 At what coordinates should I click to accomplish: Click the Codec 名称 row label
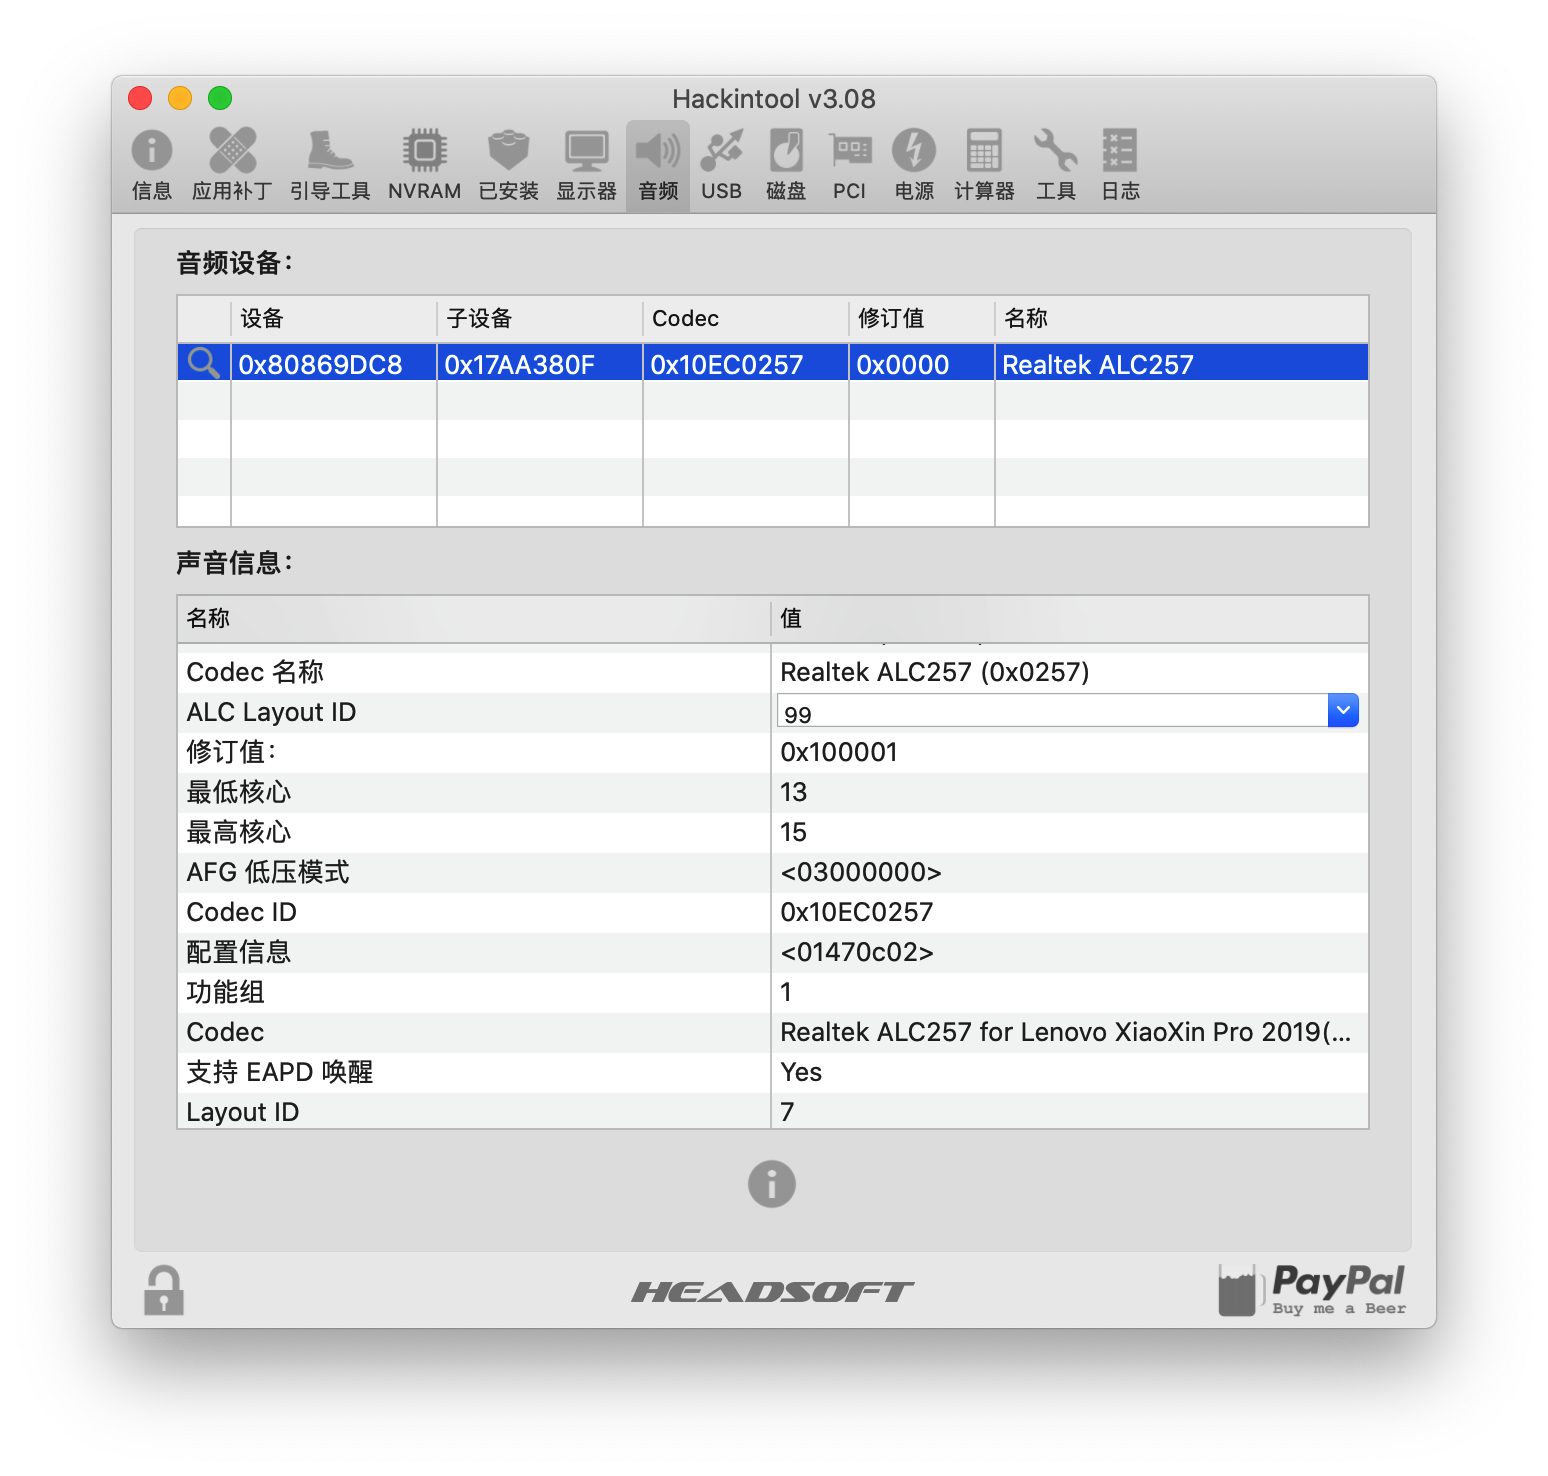pos(255,672)
